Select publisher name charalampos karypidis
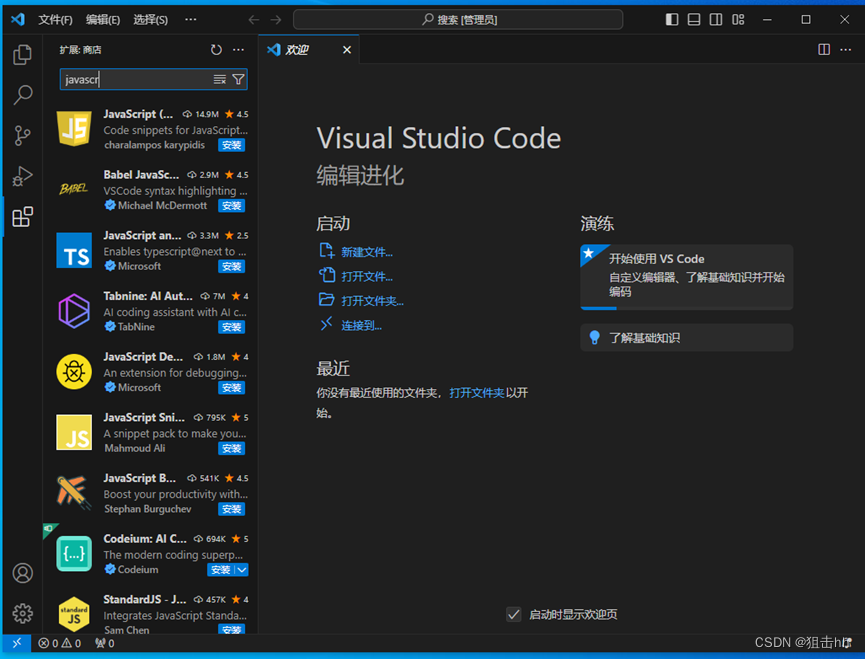This screenshot has height=659, width=865. (154, 145)
